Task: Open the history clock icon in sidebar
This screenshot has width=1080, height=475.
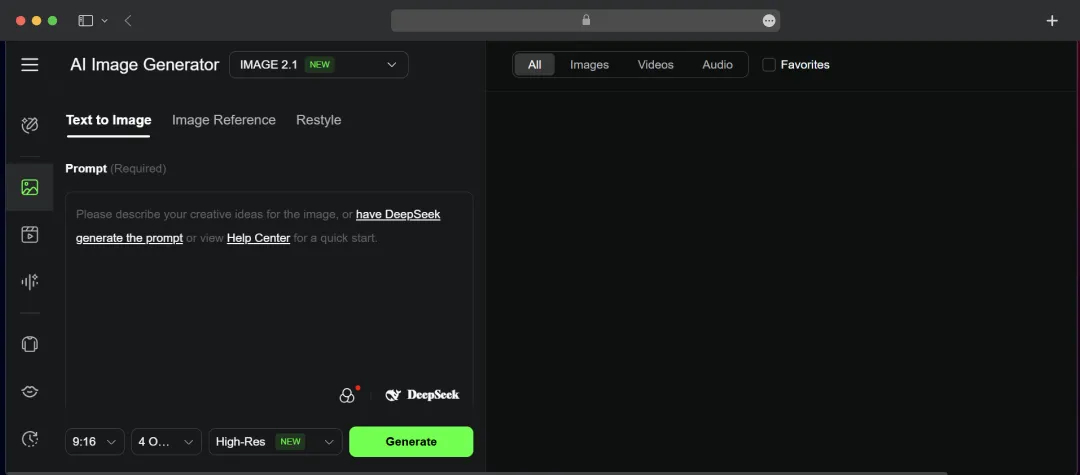Action: point(30,439)
